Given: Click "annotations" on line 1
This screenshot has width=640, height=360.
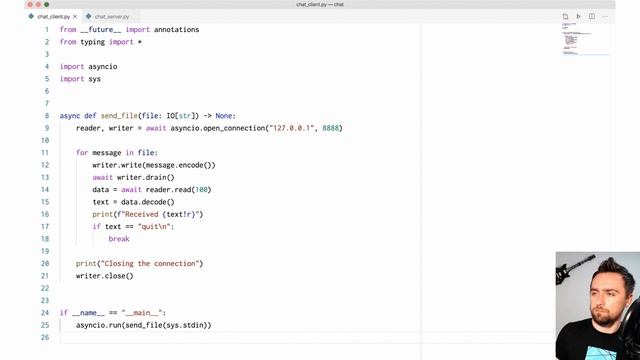Looking at the screenshot, I should pos(177,30).
